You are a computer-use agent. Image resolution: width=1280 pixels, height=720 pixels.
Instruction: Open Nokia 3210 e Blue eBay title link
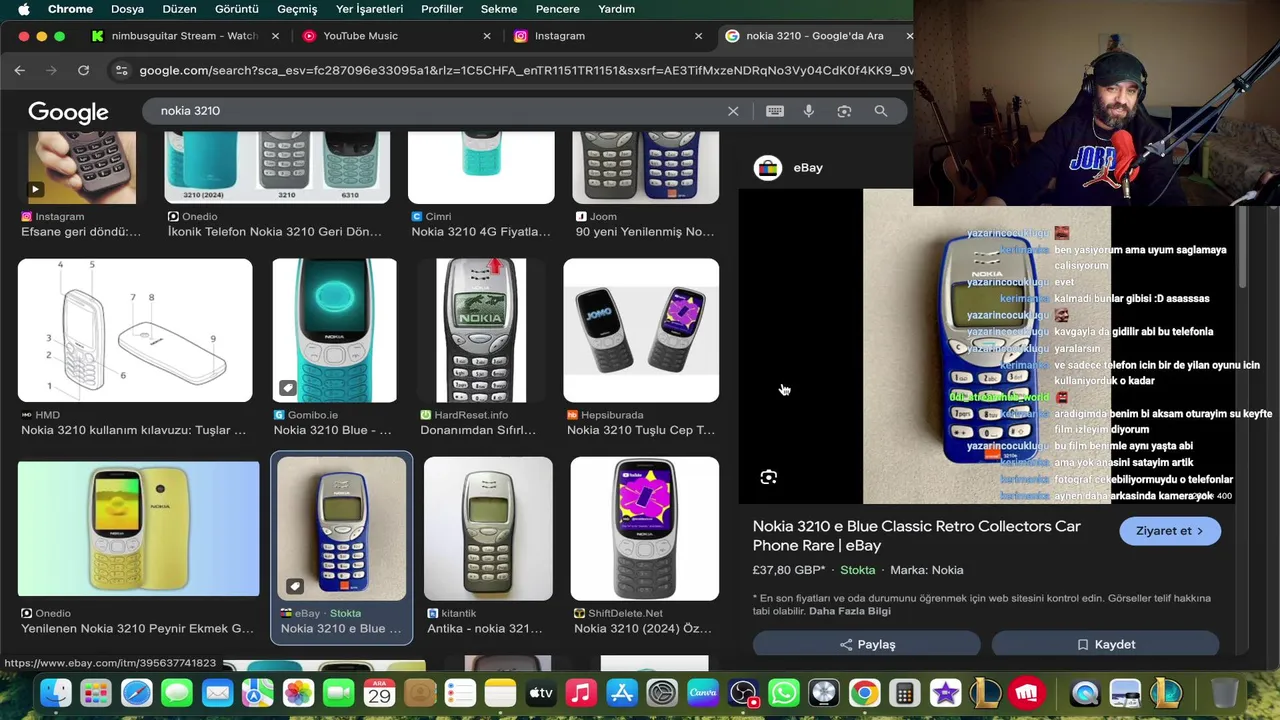click(917, 536)
